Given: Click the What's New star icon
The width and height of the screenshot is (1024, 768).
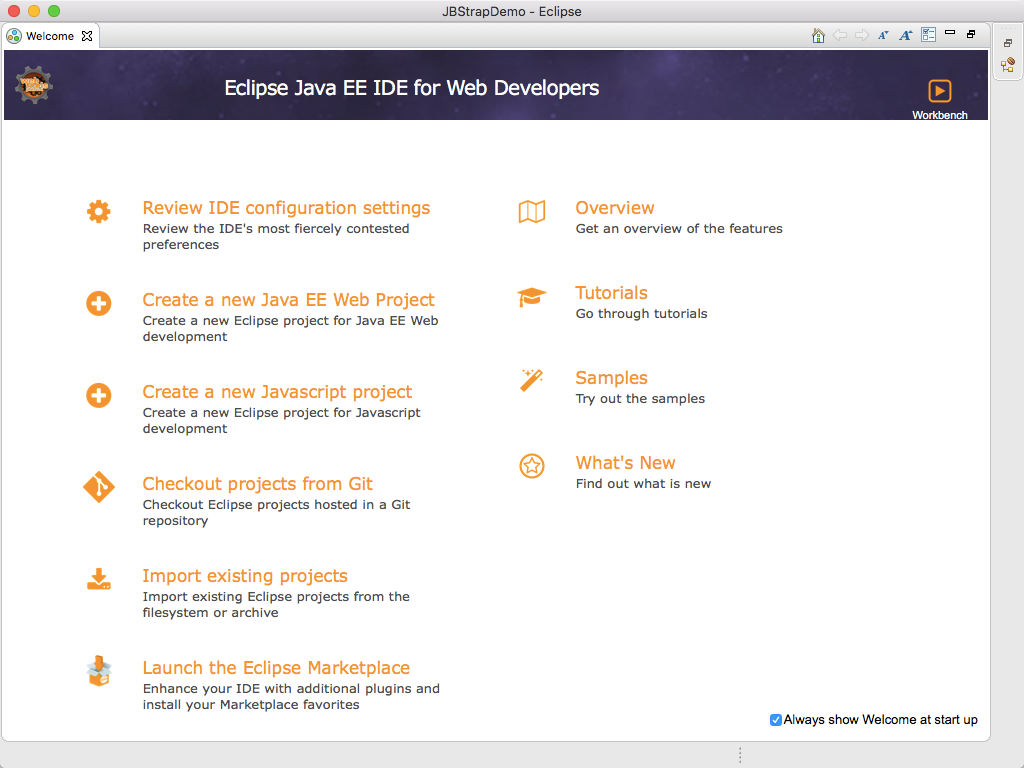Looking at the screenshot, I should point(532,466).
